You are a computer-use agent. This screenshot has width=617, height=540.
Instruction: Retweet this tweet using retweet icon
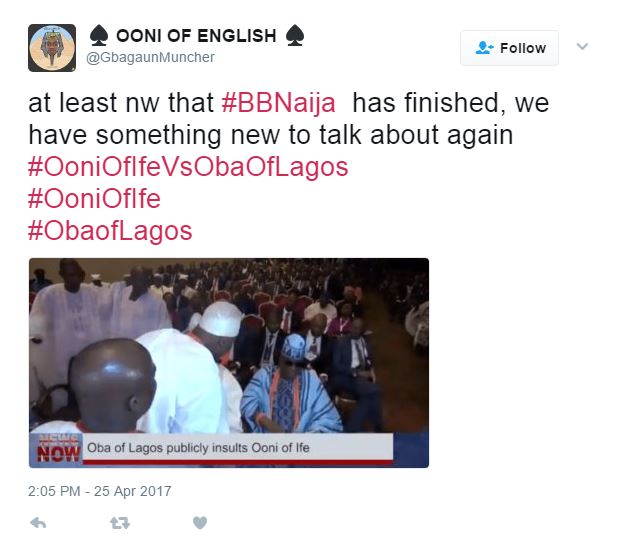pos(120,523)
